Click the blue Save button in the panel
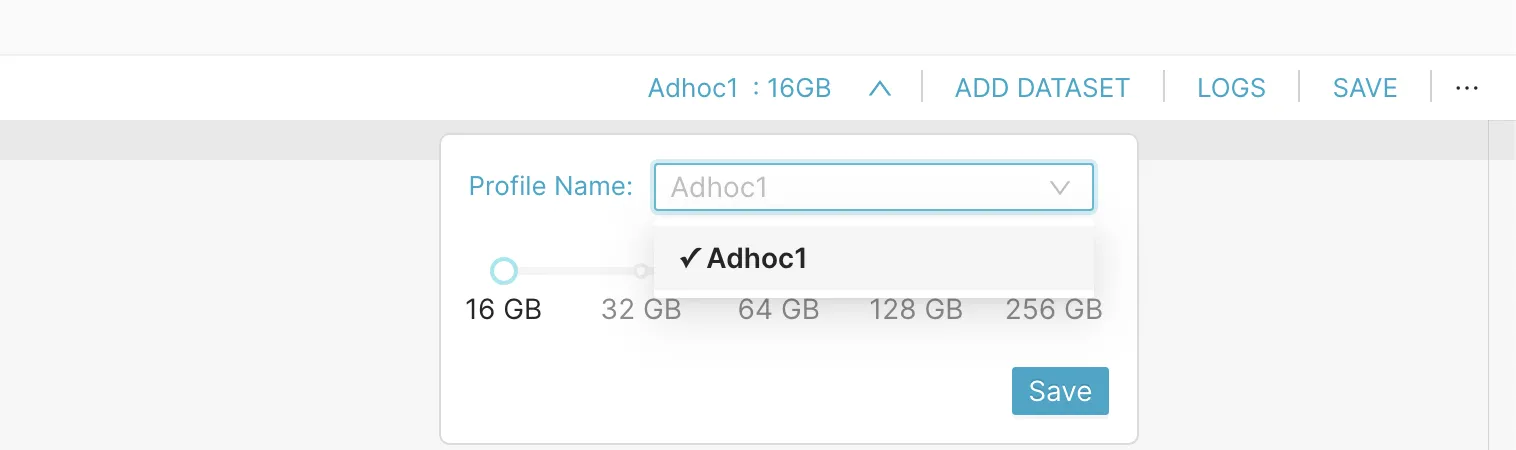Viewport: 1516px width, 450px height. pyautogui.click(x=1060, y=391)
